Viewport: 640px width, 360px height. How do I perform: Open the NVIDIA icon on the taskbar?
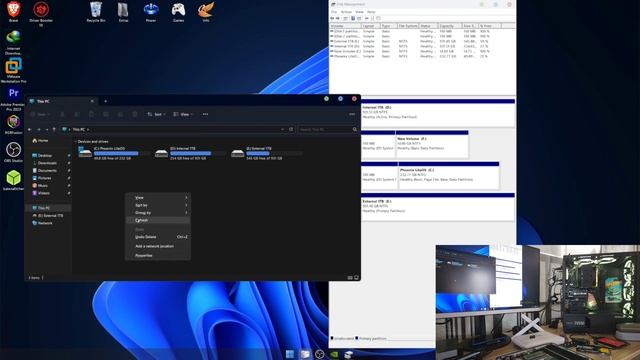pyautogui.click(x=334, y=354)
